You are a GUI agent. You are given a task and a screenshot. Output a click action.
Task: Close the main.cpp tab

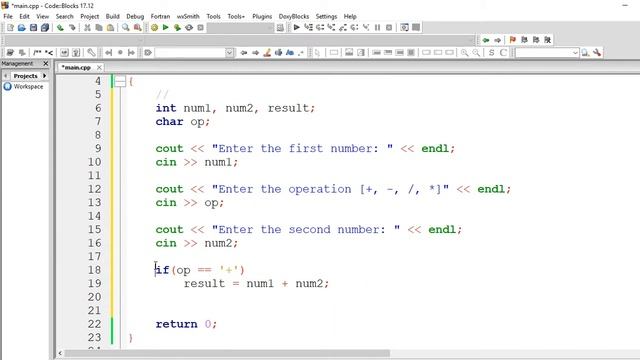coord(99,67)
